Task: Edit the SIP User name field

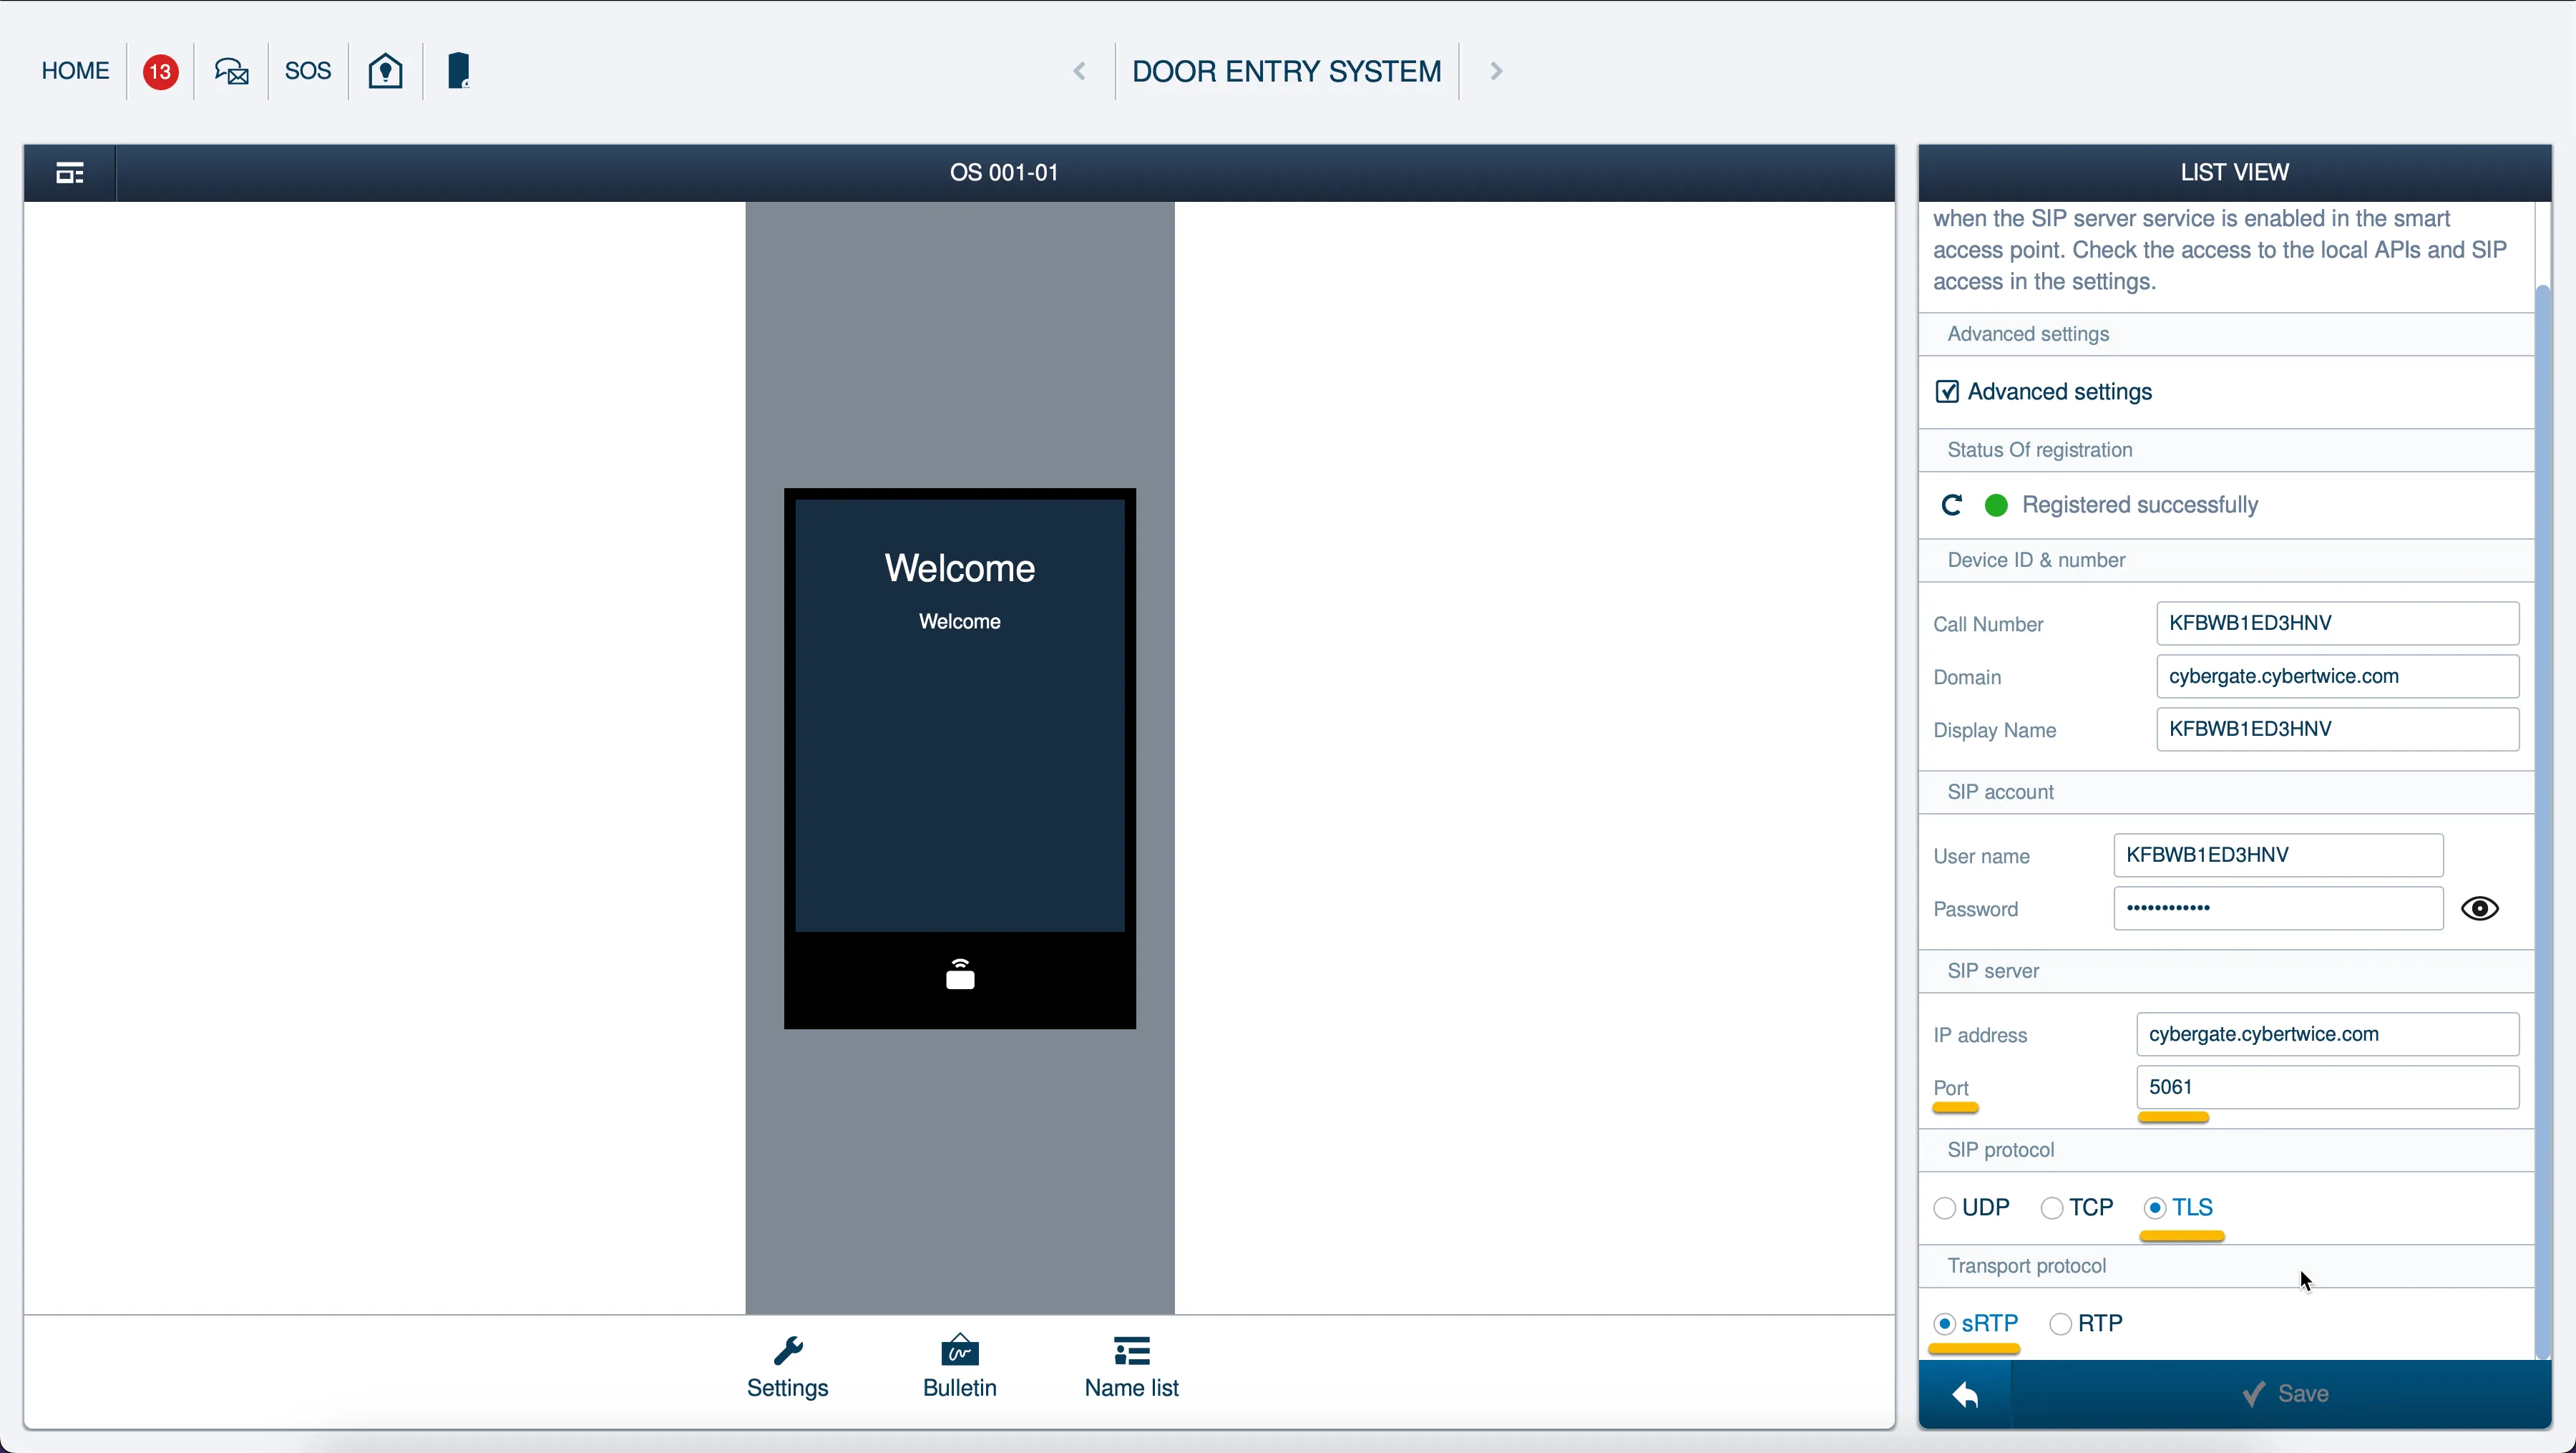Action: (2278, 855)
